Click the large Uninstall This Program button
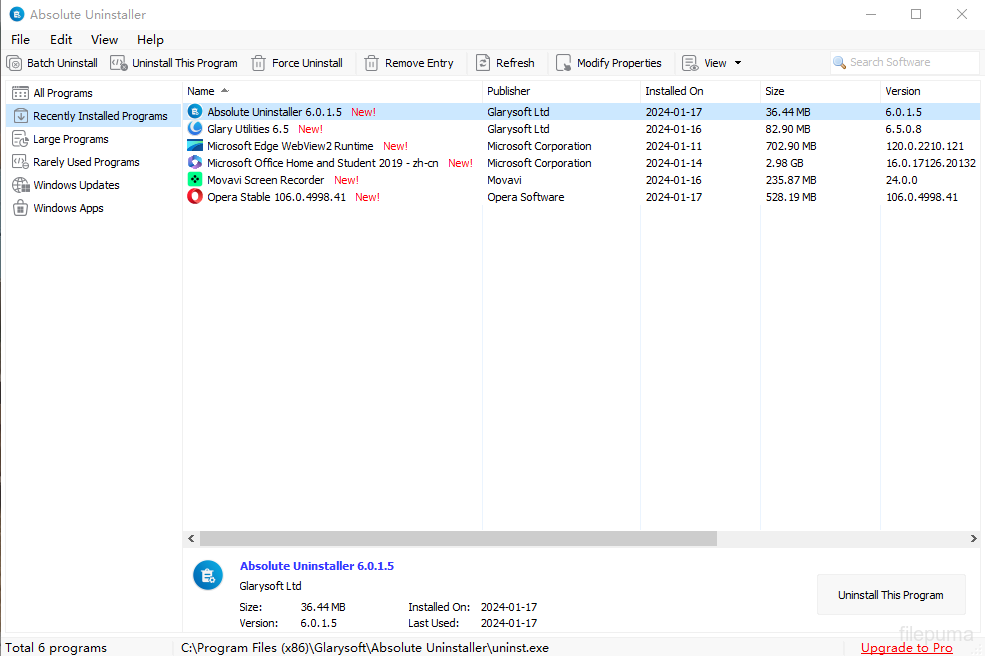This screenshot has width=985, height=656. 891,595
